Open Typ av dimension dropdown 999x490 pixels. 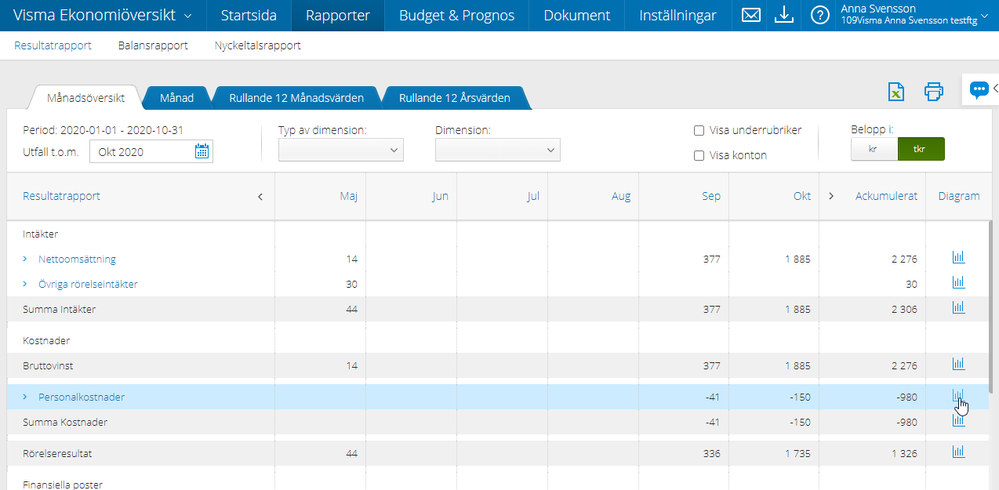click(x=340, y=150)
